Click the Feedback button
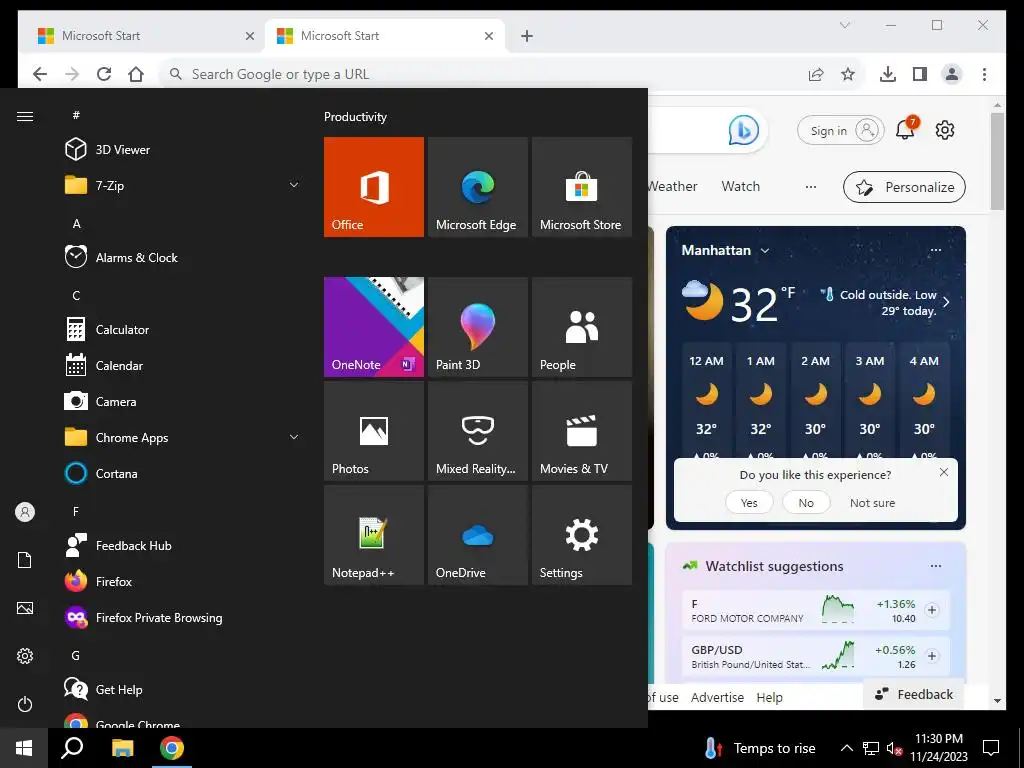 [x=916, y=694]
